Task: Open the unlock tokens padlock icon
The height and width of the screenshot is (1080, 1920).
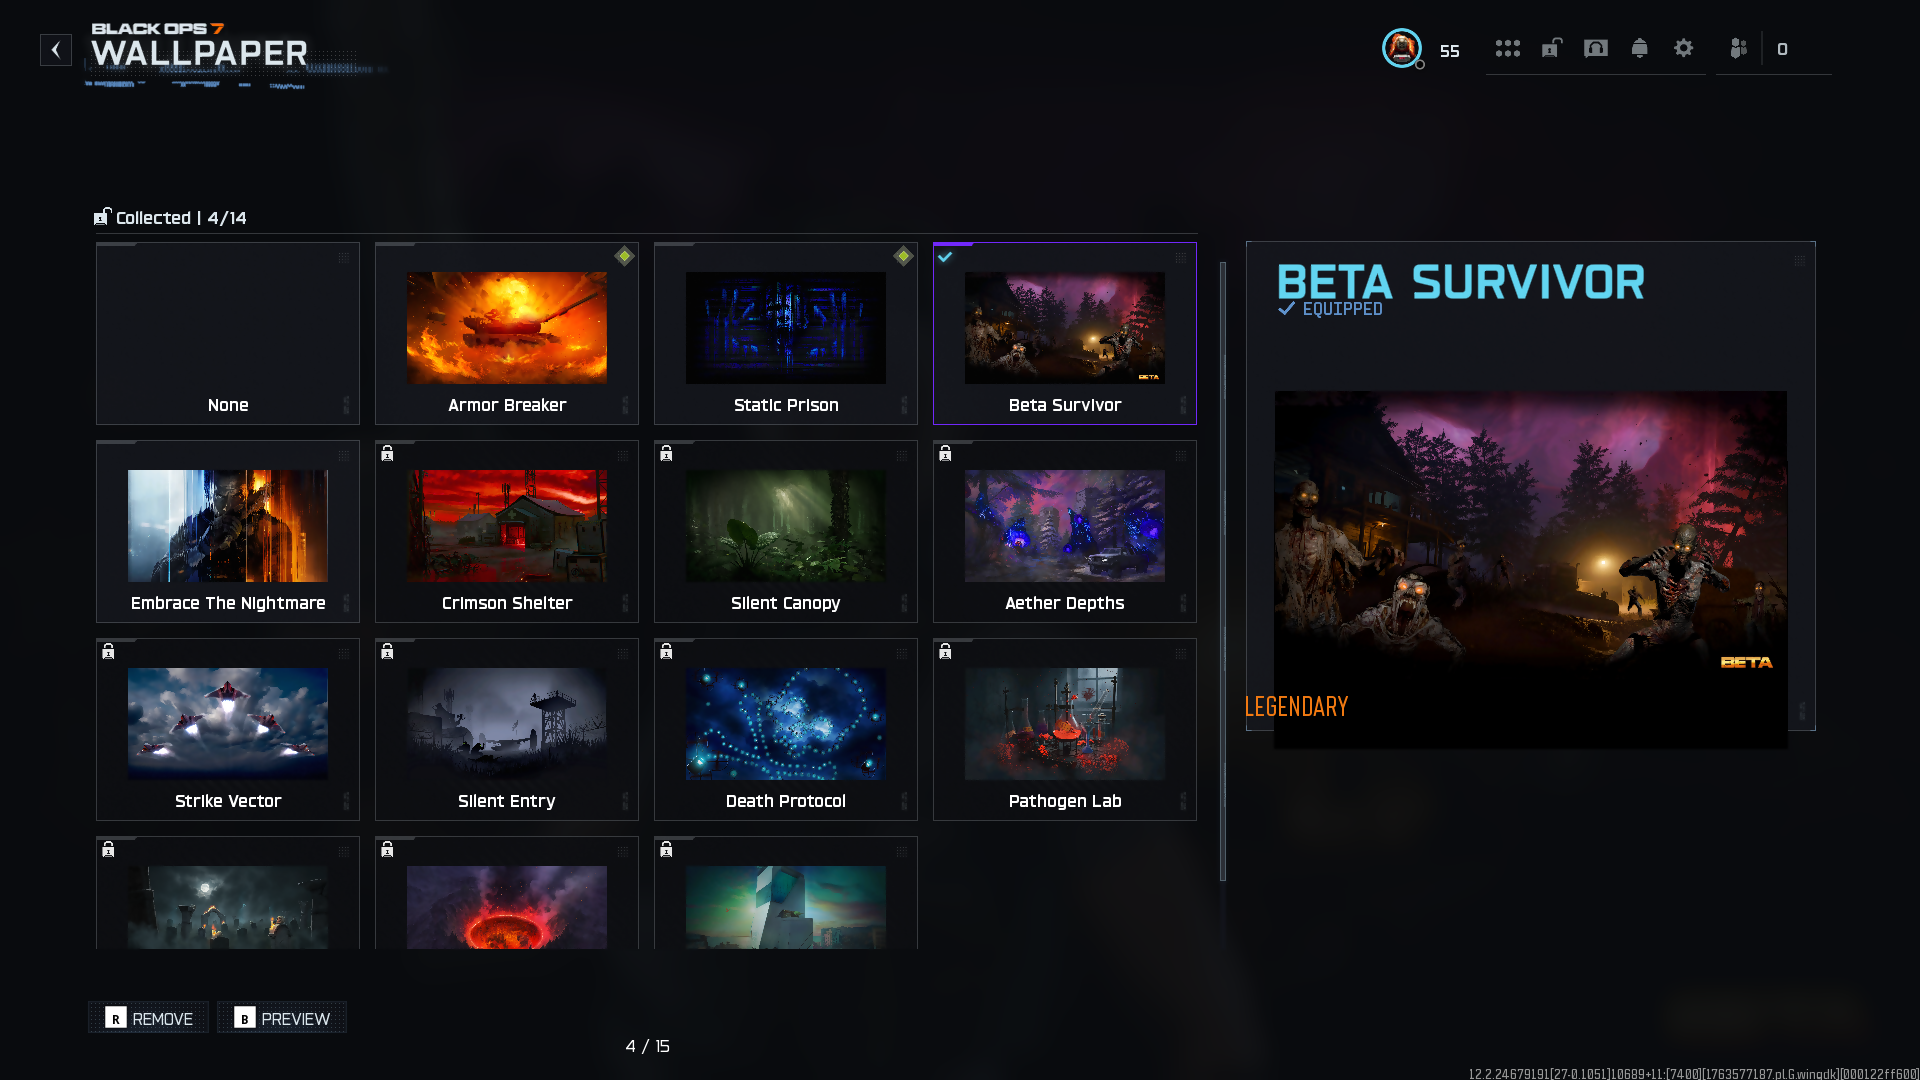Action: click(1551, 48)
